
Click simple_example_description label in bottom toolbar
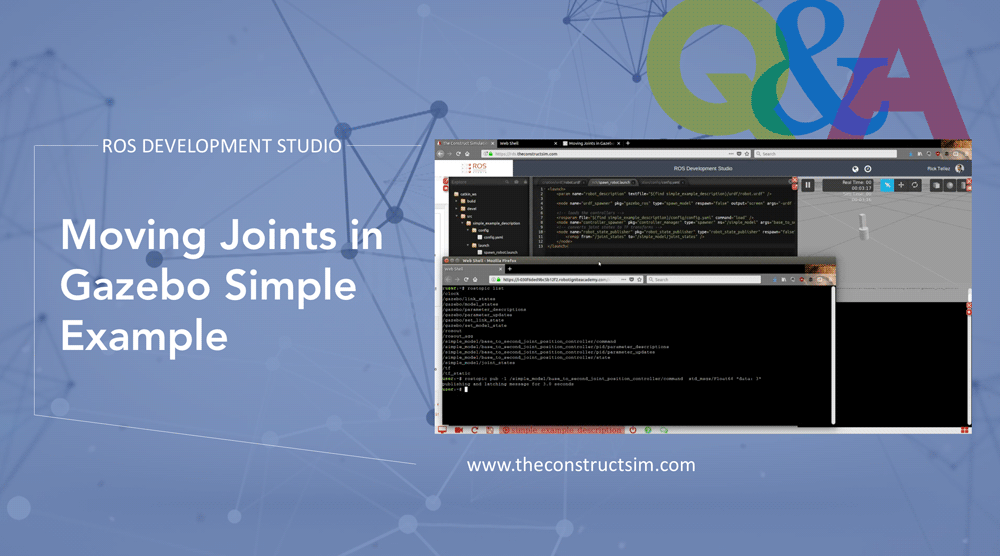point(562,430)
